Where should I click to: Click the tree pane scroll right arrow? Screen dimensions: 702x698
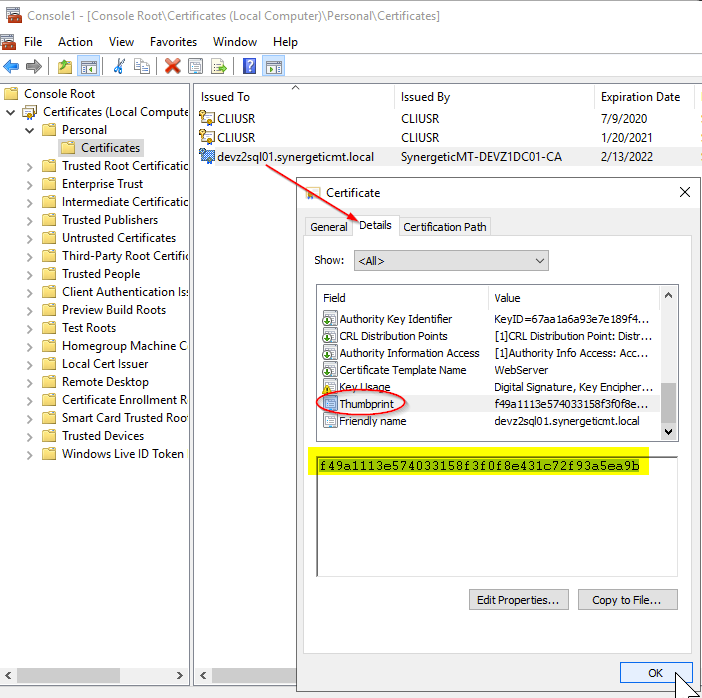point(180,675)
